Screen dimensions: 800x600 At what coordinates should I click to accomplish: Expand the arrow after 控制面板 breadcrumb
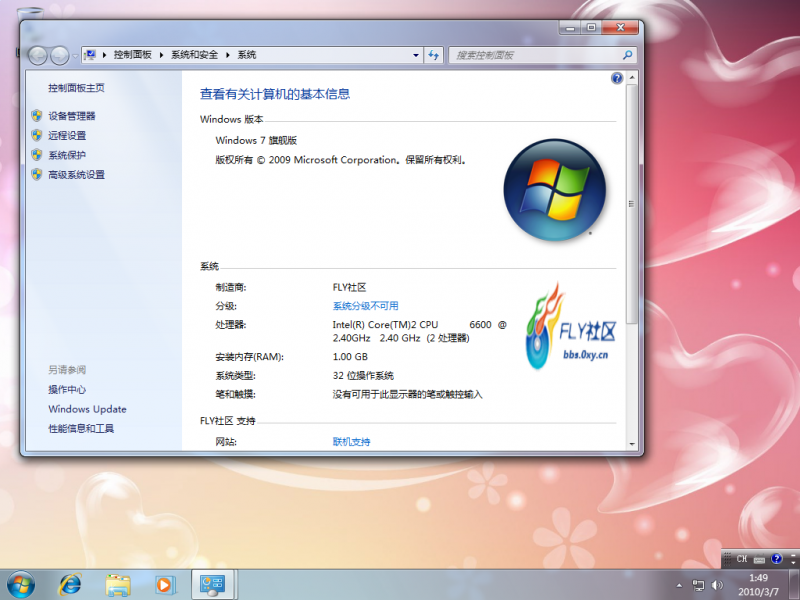coord(161,55)
